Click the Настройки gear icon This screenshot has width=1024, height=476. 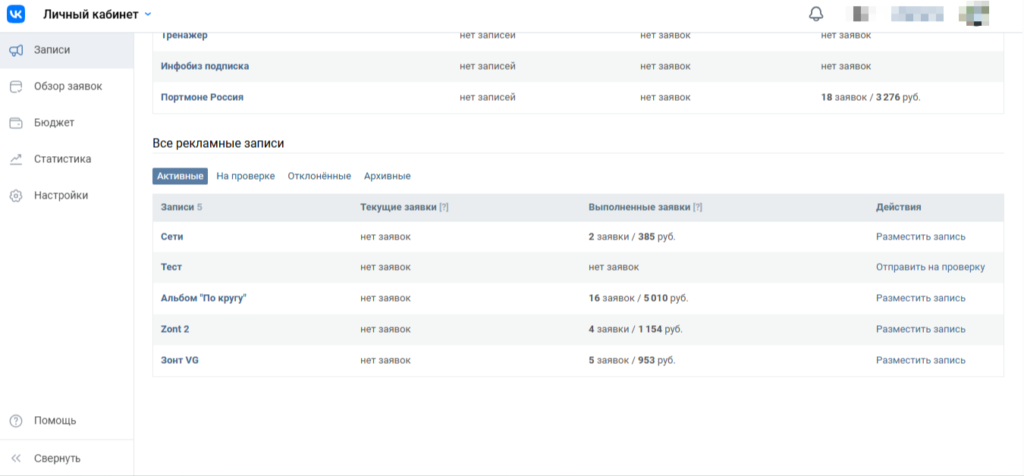coord(16,196)
